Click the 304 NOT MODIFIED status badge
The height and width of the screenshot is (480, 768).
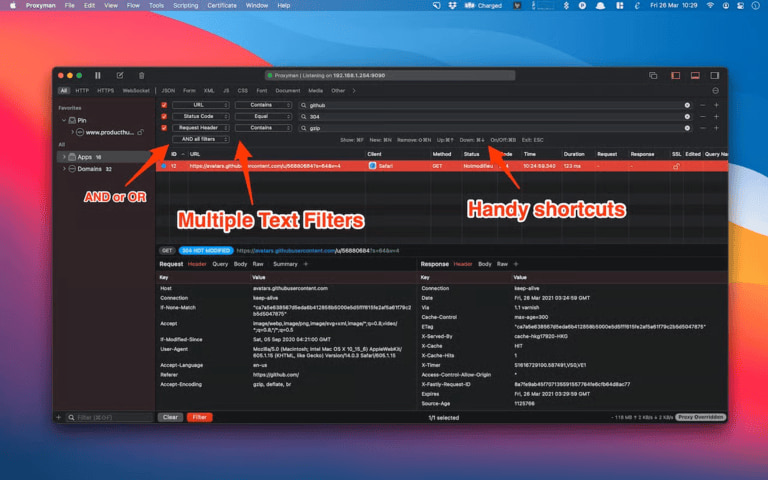tap(206, 251)
